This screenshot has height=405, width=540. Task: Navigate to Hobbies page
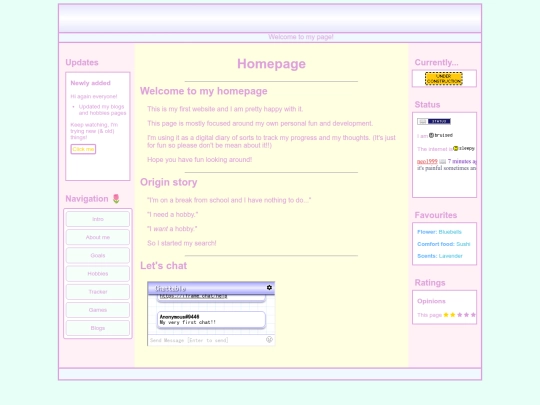(x=98, y=274)
